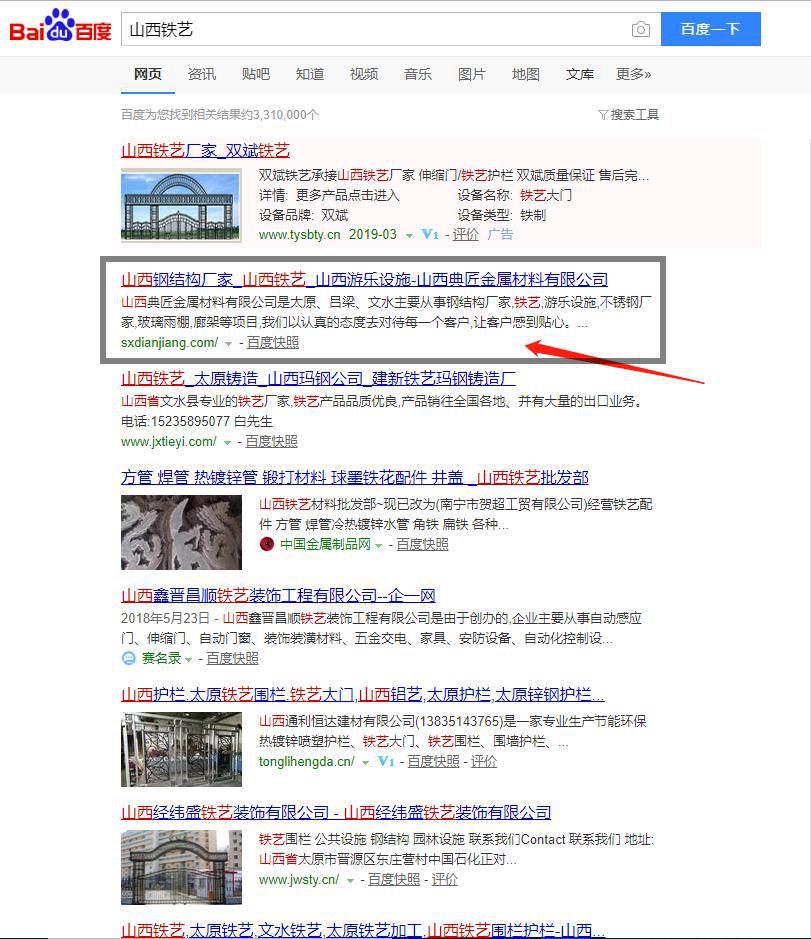The image size is (811, 939).
Task: Click the red 中国金属制品网 site icon
Action: click(x=267, y=544)
